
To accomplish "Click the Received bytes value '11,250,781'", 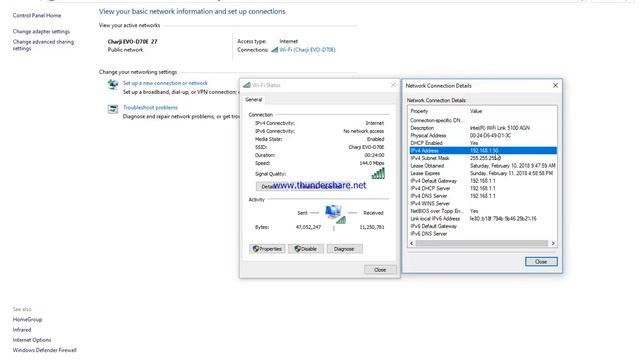I will point(372,227).
